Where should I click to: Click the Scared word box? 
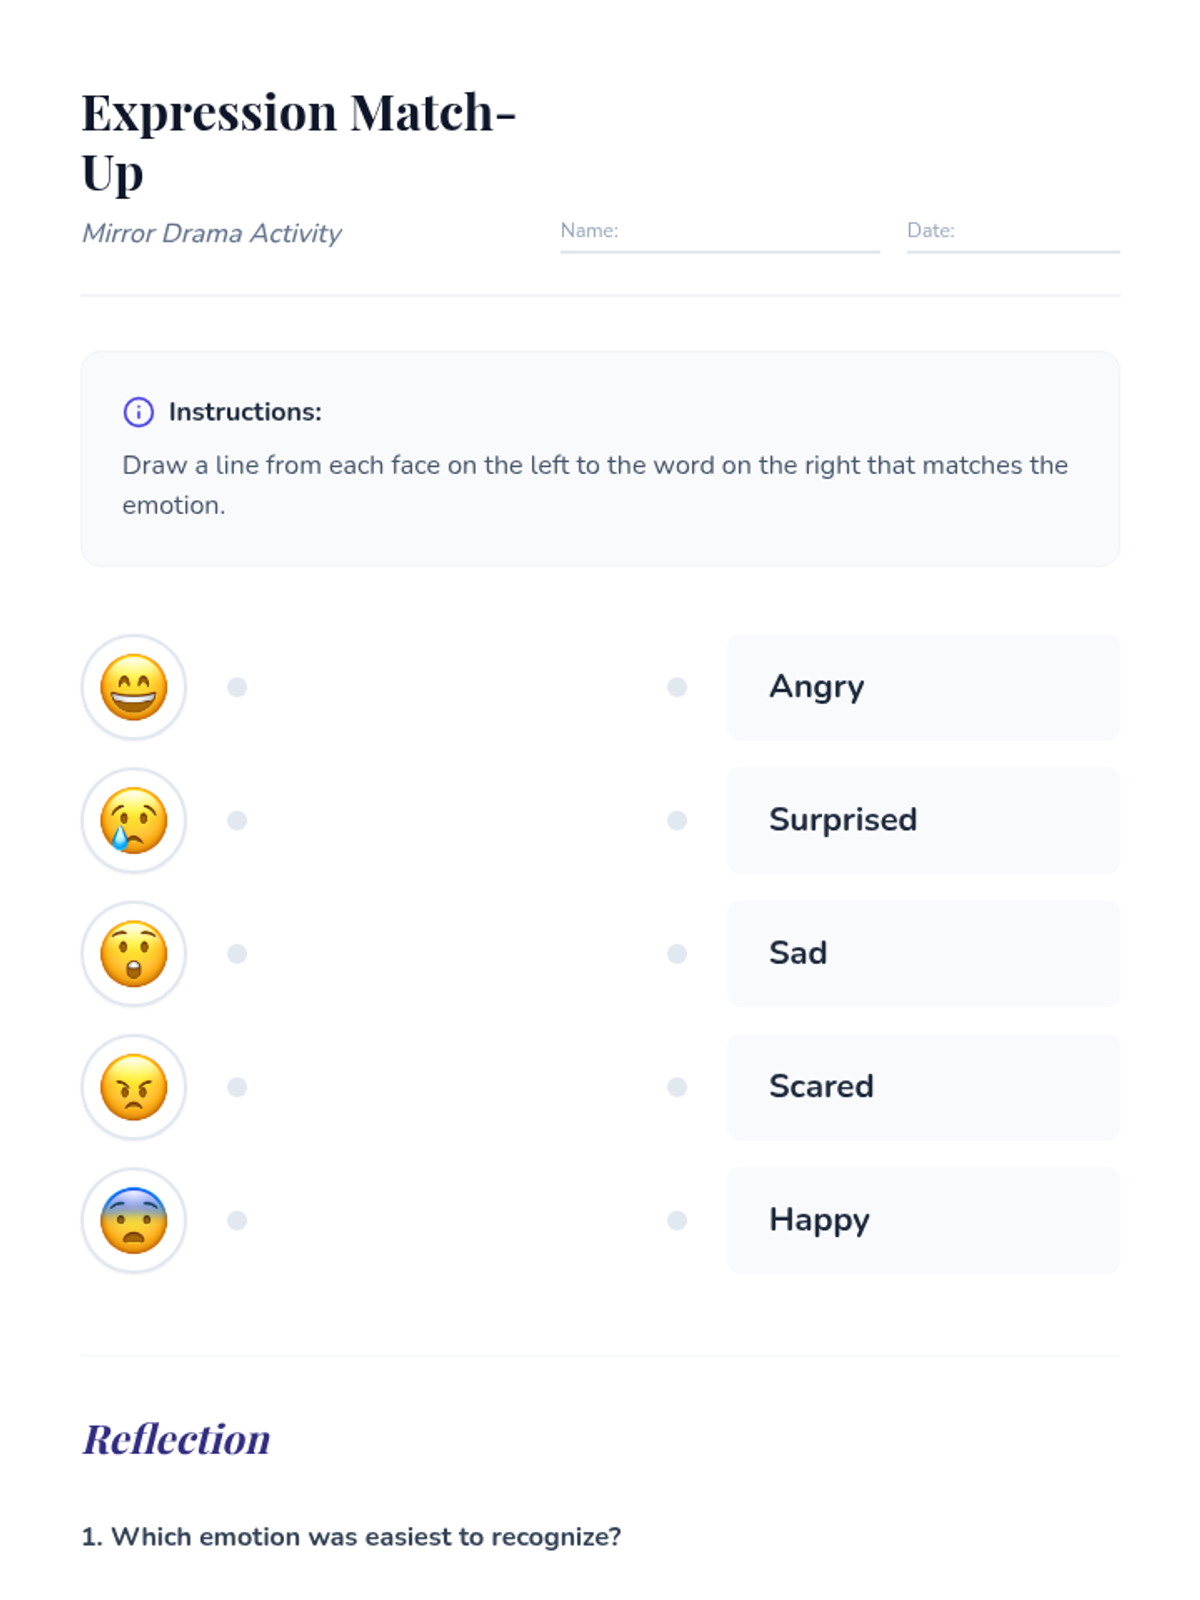(x=922, y=1087)
